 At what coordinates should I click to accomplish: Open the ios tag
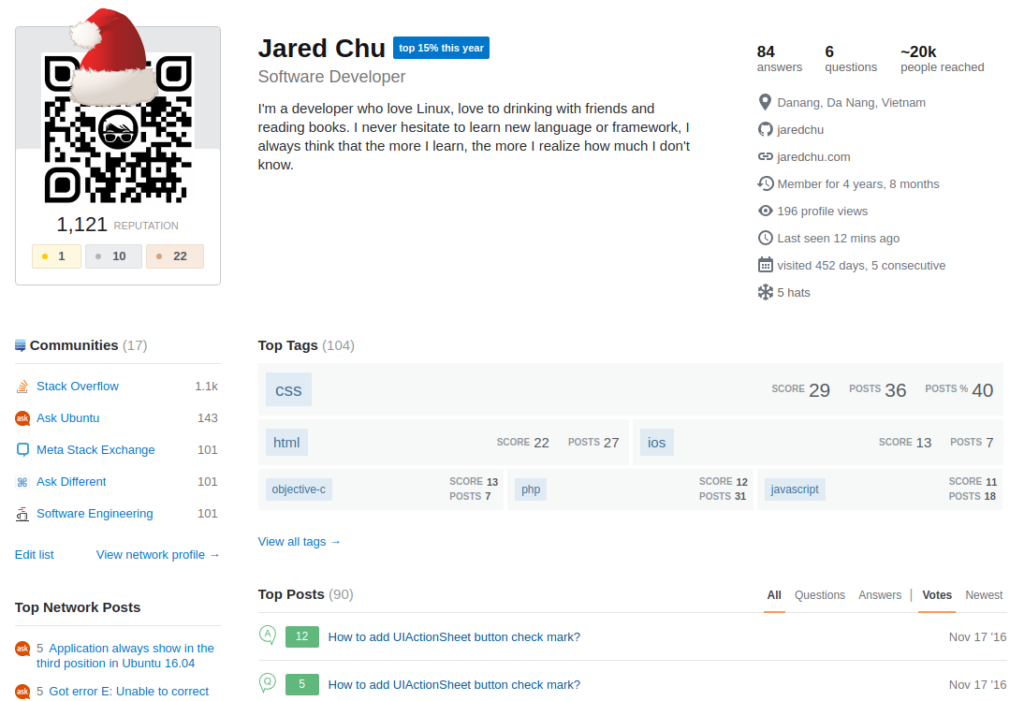[656, 443]
